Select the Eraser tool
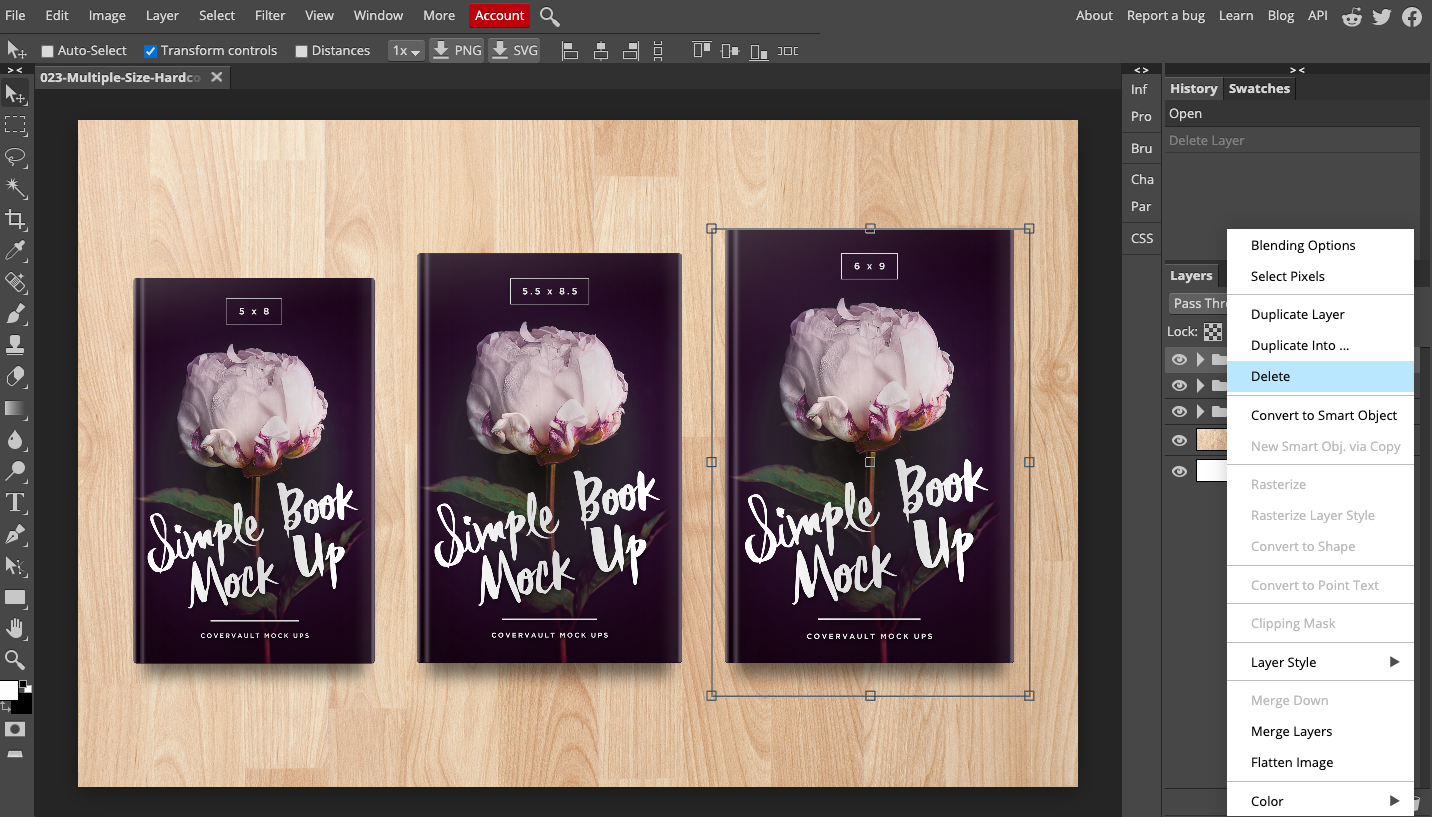This screenshot has height=817, width=1432. pos(15,377)
